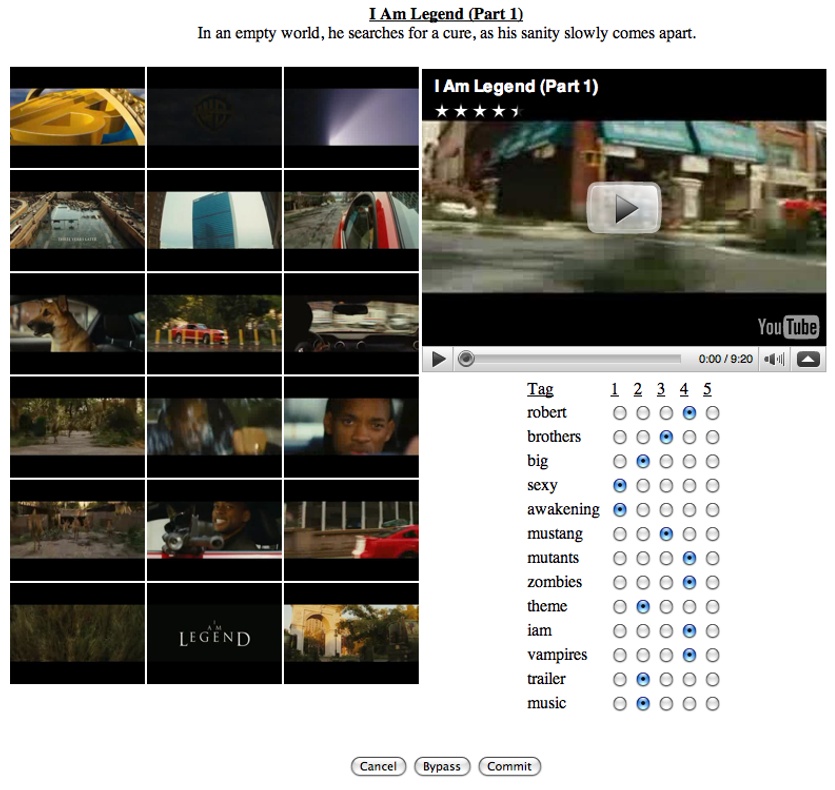Select rating 1 for the 'music' tag
Viewport: 835px width, 790px height.
(620, 704)
